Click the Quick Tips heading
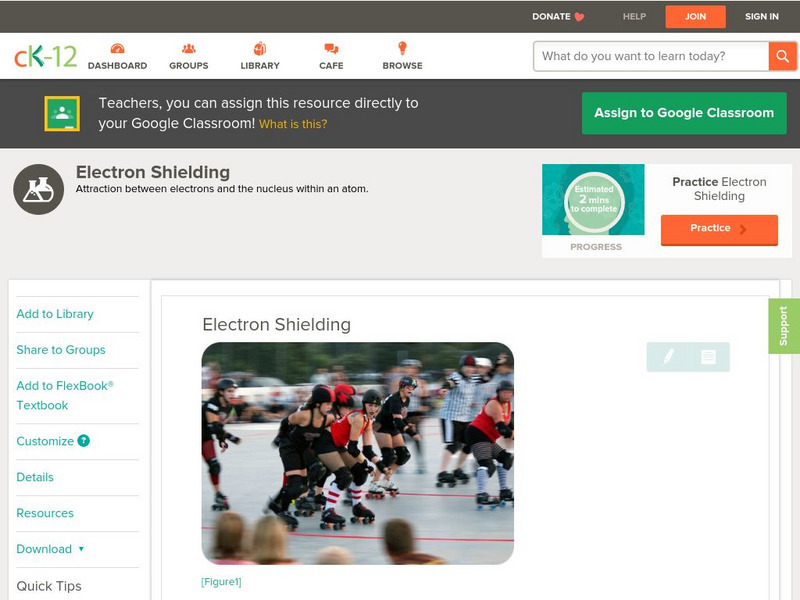 (49, 586)
